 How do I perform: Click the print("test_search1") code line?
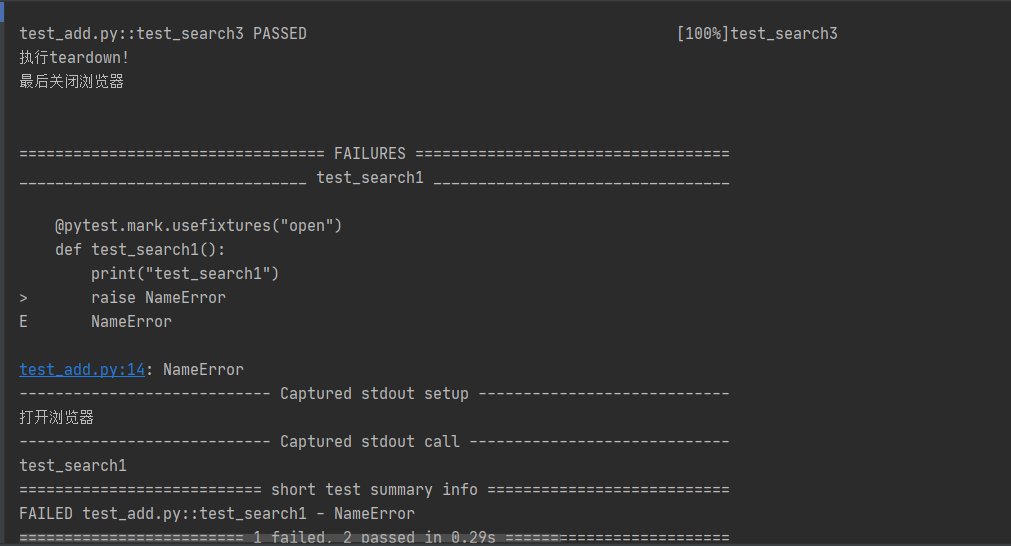pyautogui.click(x=185, y=274)
